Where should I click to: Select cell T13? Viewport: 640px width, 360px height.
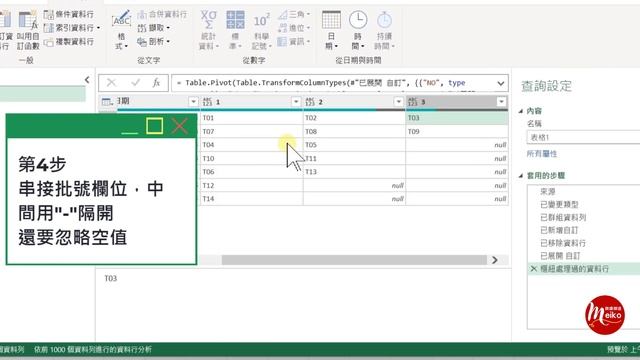pyautogui.click(x=354, y=172)
